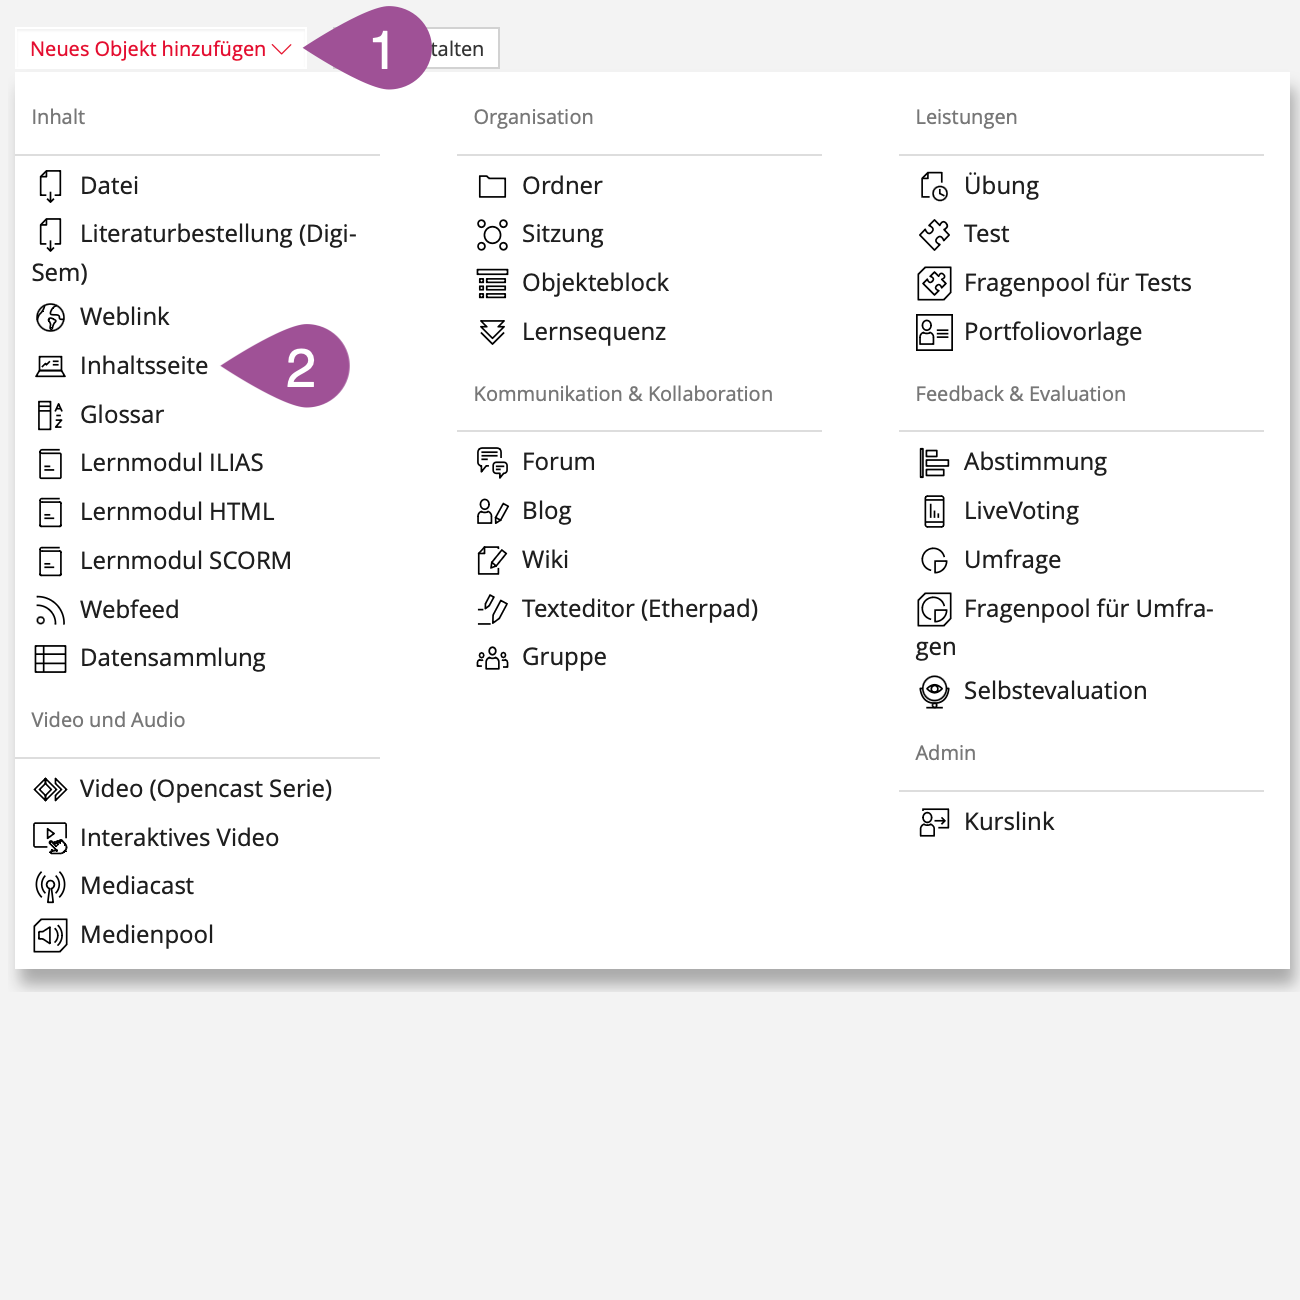Click the Mediacast antenna icon
Image resolution: width=1300 pixels, height=1300 pixels.
50,886
